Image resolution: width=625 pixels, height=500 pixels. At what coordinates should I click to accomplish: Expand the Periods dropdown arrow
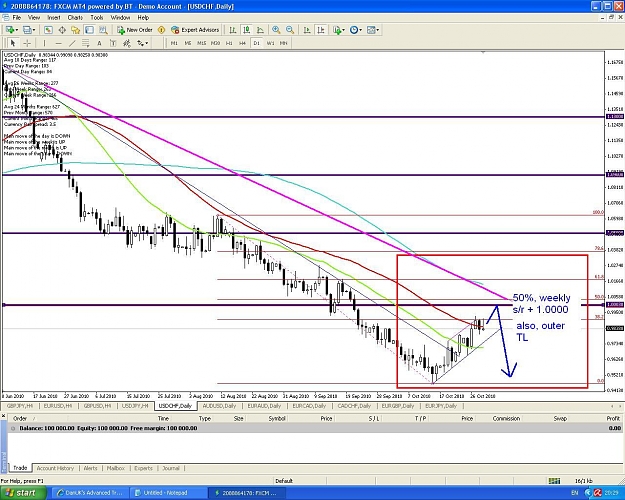[360, 30]
